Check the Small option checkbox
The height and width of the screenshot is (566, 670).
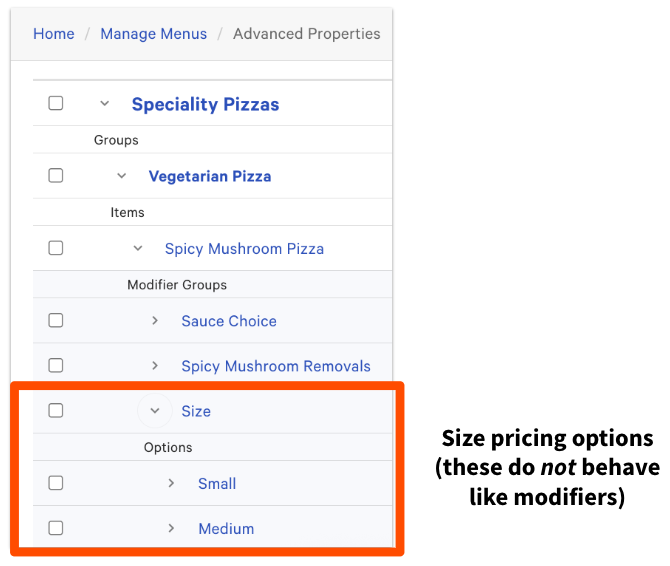pos(56,483)
